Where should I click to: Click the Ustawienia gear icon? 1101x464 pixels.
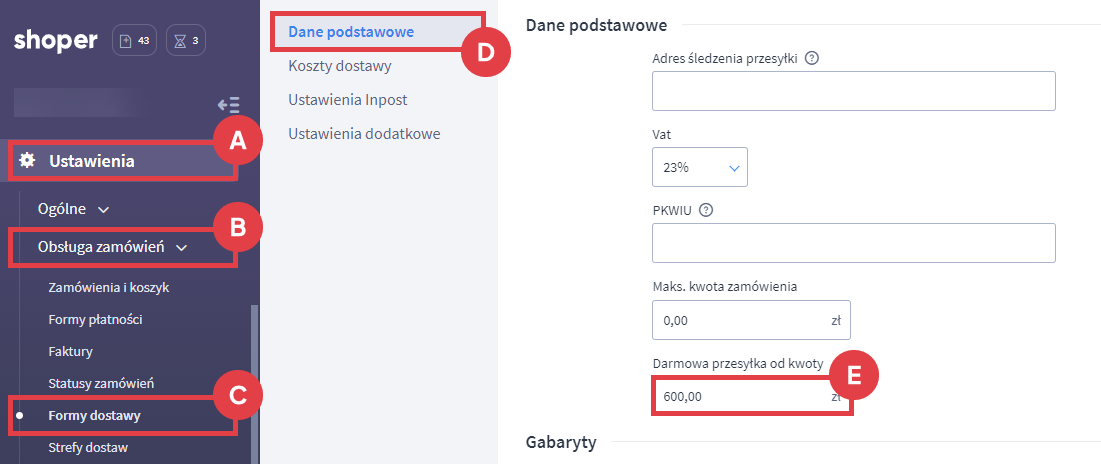[x=27, y=161]
